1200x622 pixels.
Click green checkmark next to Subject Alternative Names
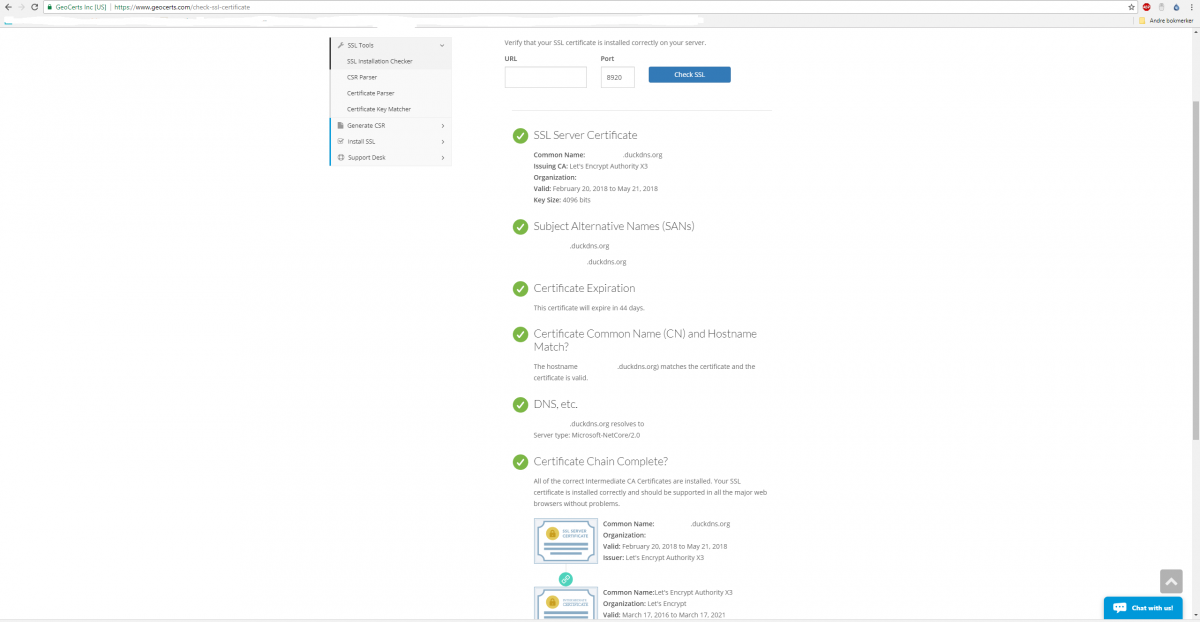click(x=520, y=226)
